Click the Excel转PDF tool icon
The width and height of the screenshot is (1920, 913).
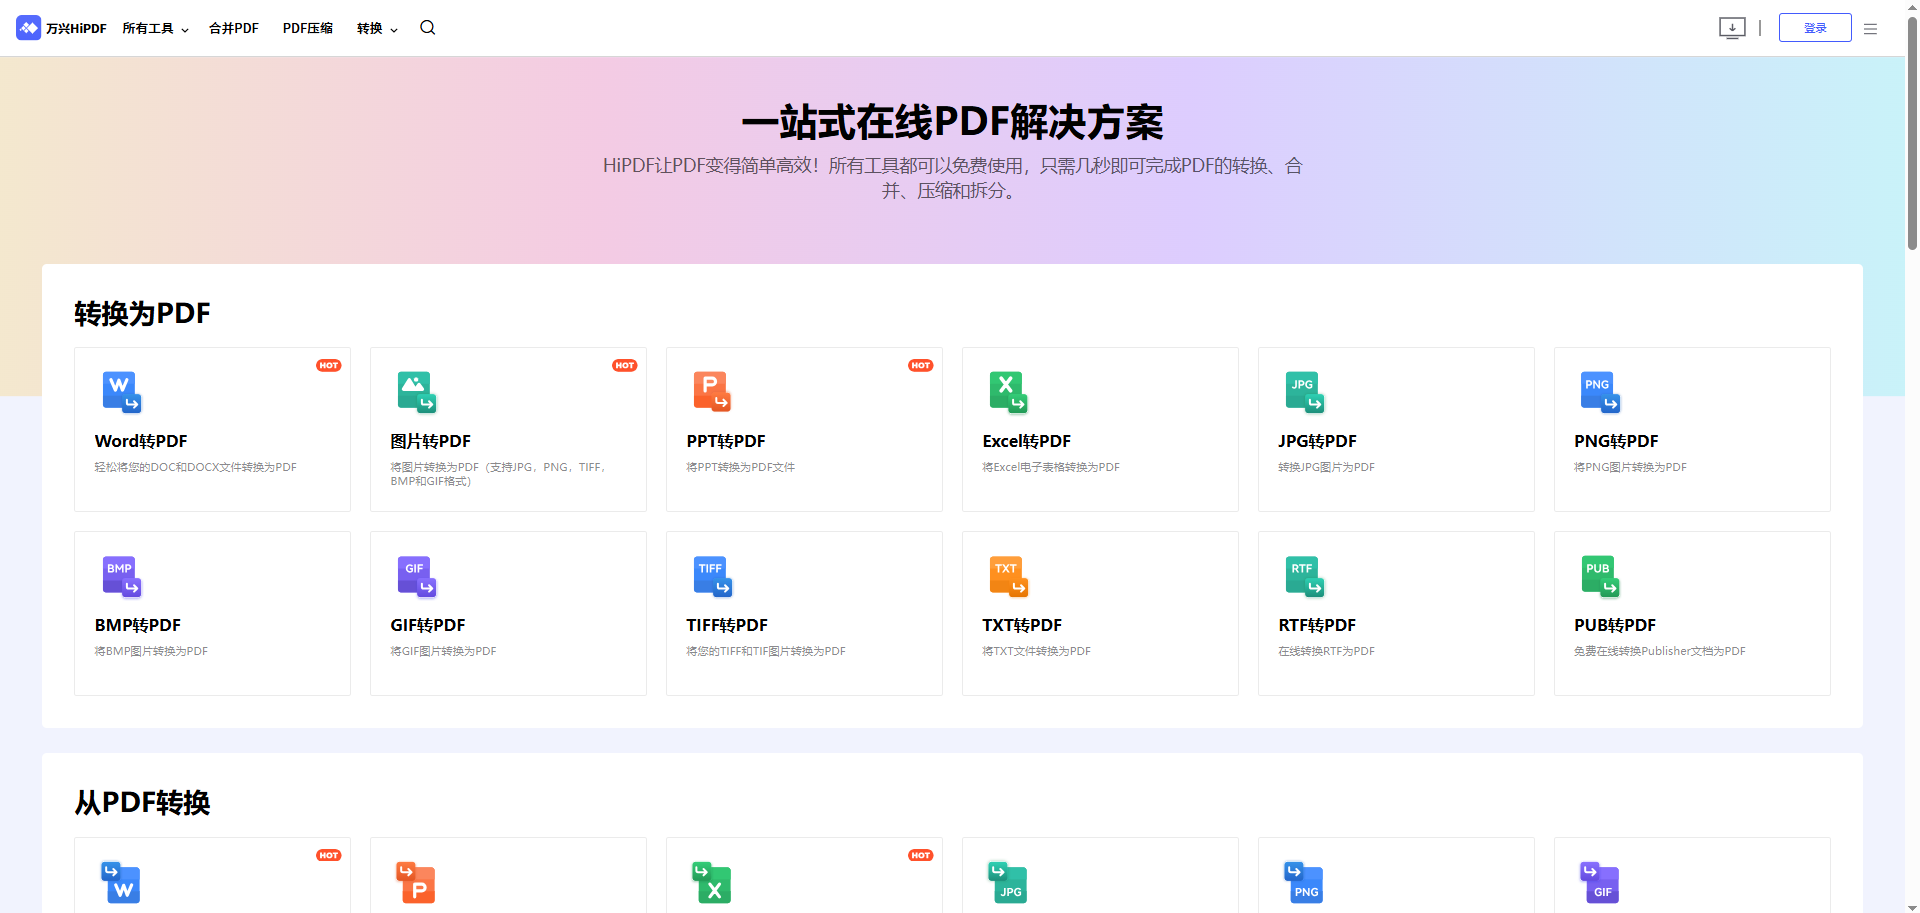[x=1009, y=392]
